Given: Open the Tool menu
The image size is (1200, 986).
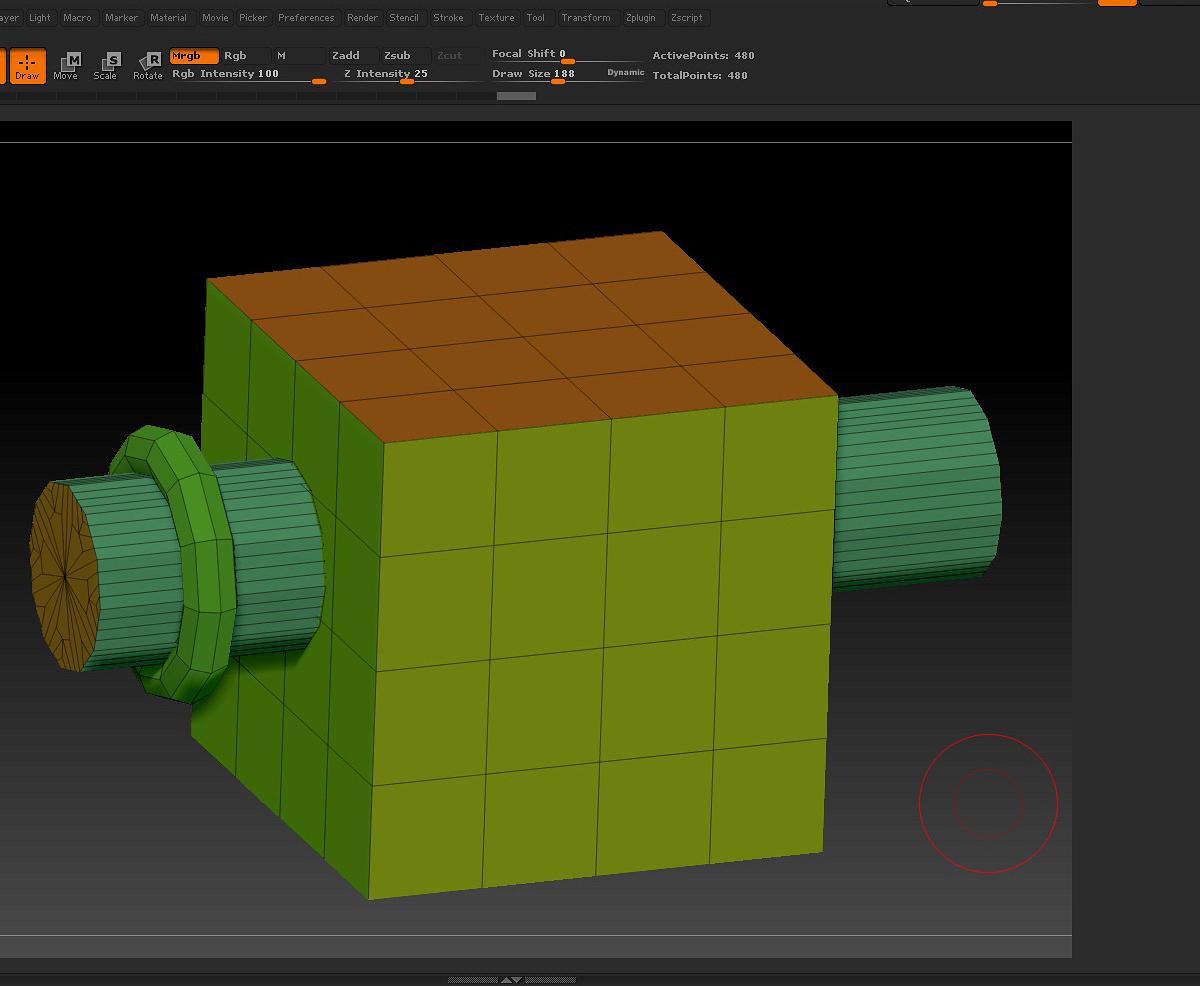Looking at the screenshot, I should [x=536, y=18].
